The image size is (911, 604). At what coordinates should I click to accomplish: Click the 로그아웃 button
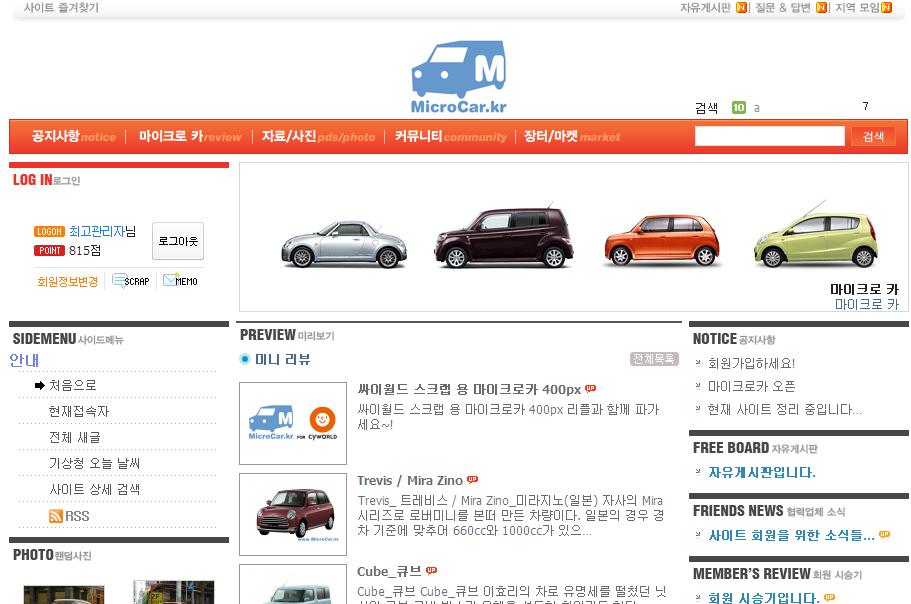(x=178, y=241)
